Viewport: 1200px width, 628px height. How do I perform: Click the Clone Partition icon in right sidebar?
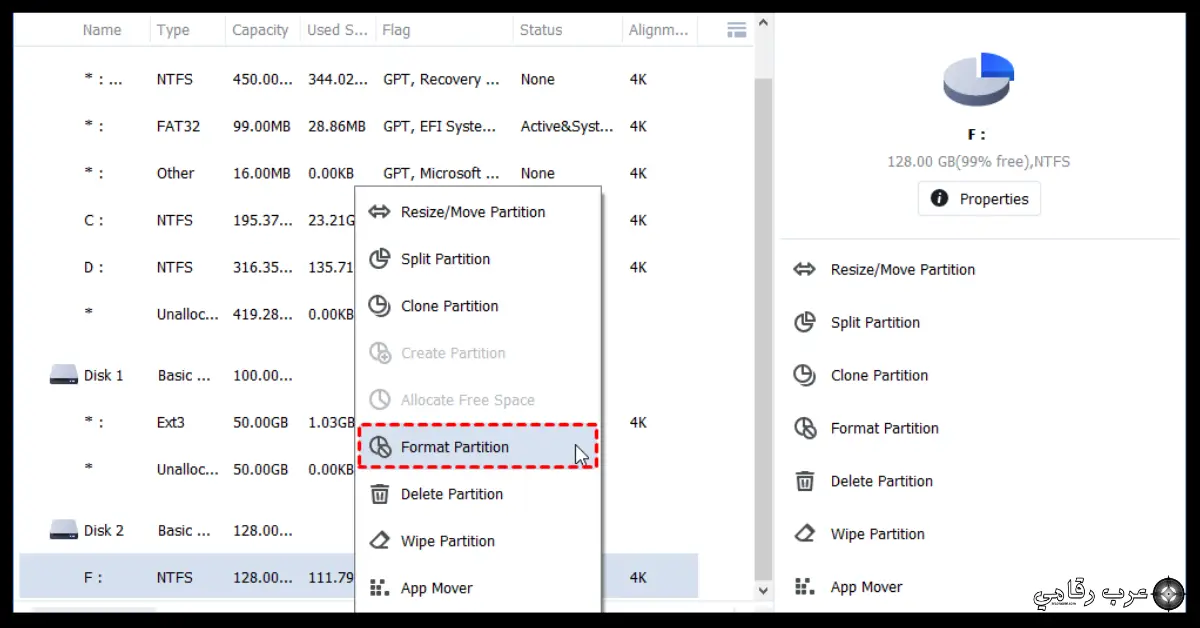pos(804,375)
